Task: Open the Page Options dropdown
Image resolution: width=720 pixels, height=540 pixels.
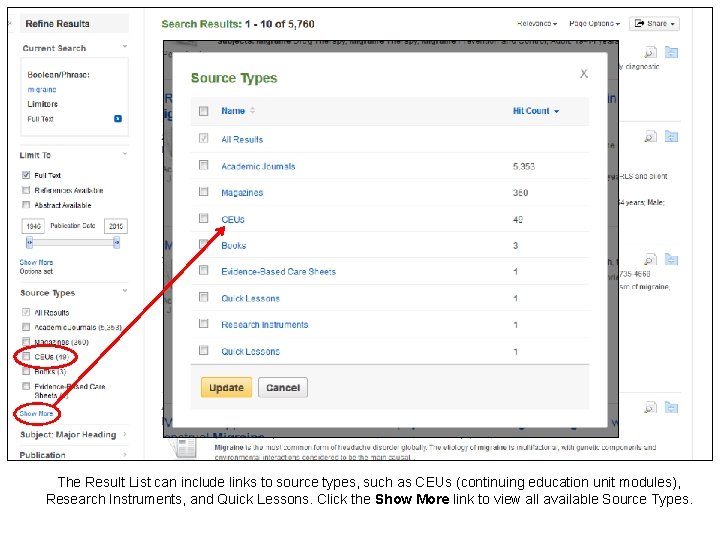Action: tap(594, 23)
